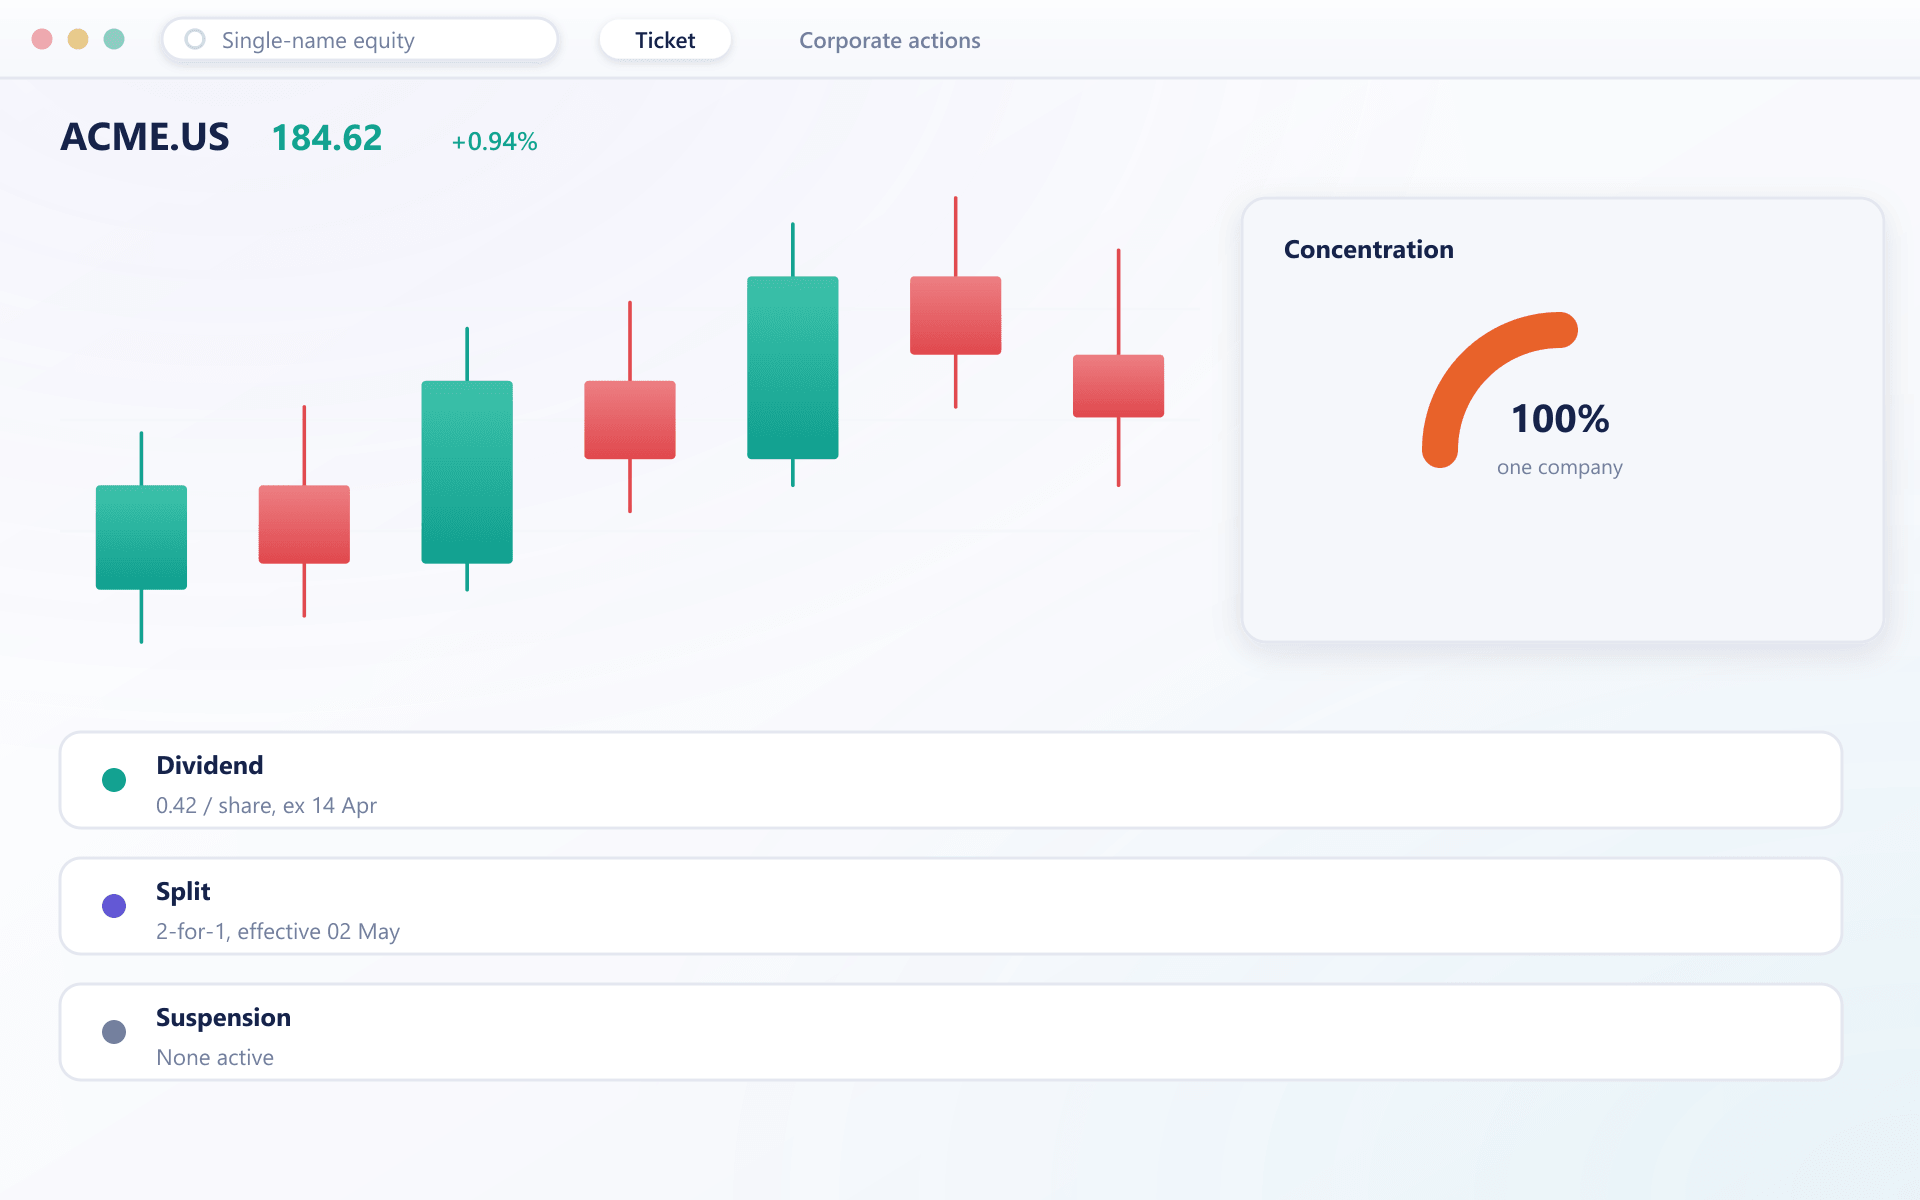
Task: Click the search circle icon in search field
Action: 195,39
